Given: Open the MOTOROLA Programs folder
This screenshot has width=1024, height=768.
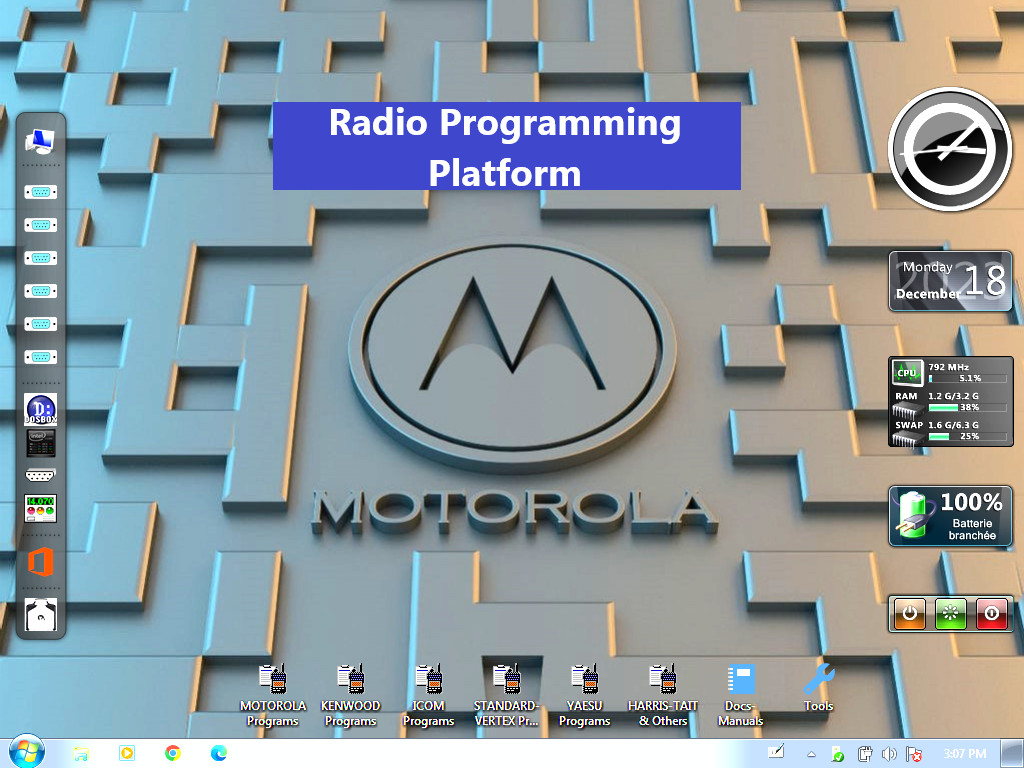Looking at the screenshot, I should click(272, 681).
